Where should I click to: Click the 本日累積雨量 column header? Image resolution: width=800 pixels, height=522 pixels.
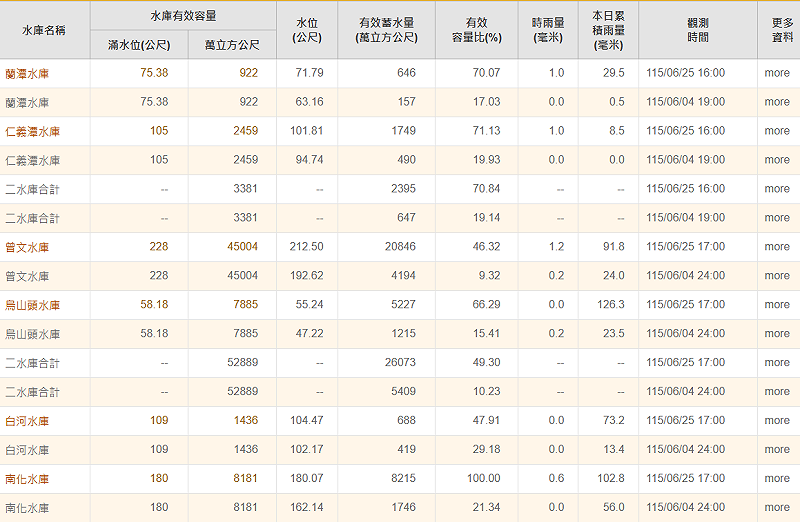pos(608,30)
